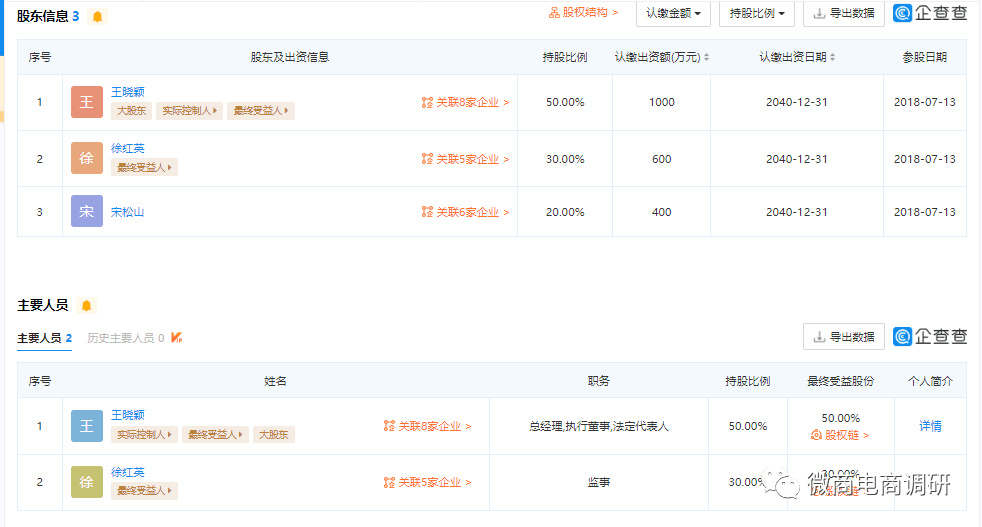Click 50.00% shareholding cell in shareholder table

(x=565, y=102)
